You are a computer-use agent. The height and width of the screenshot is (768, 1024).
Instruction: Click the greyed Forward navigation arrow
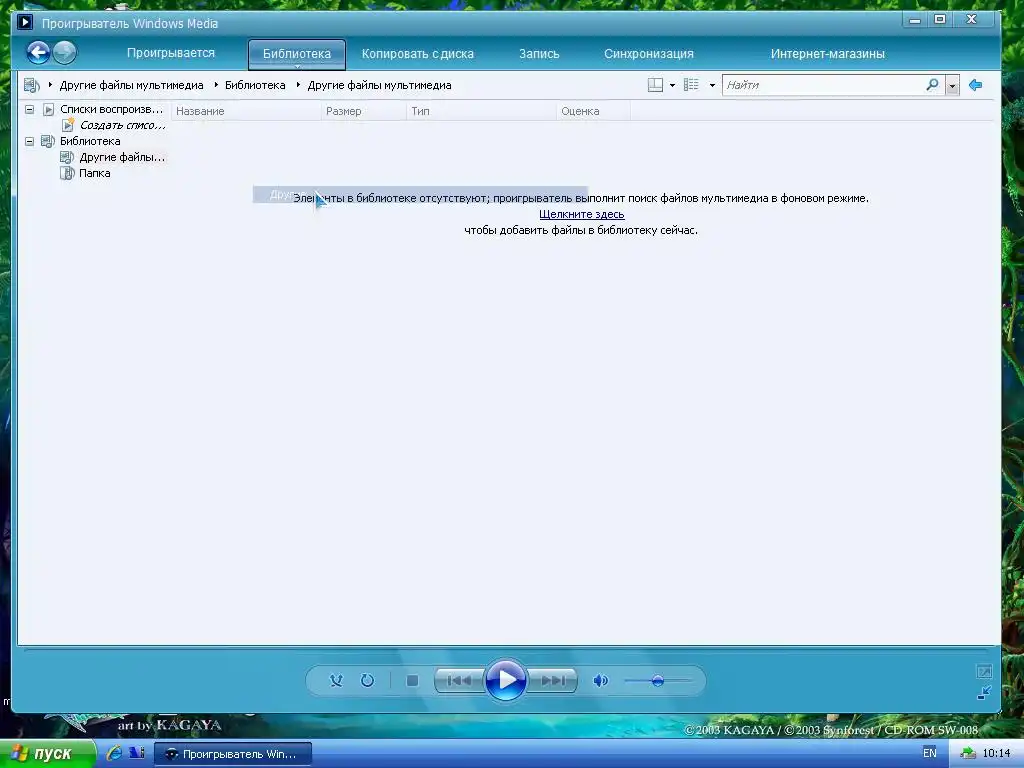coord(65,52)
